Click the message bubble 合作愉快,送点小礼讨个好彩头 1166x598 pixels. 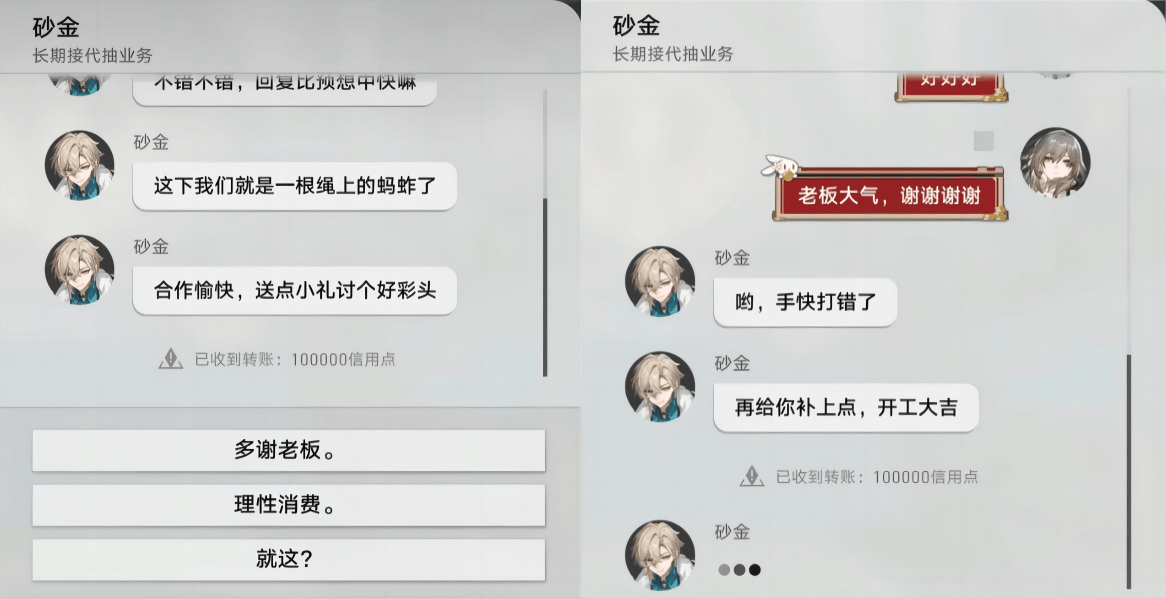tap(294, 290)
